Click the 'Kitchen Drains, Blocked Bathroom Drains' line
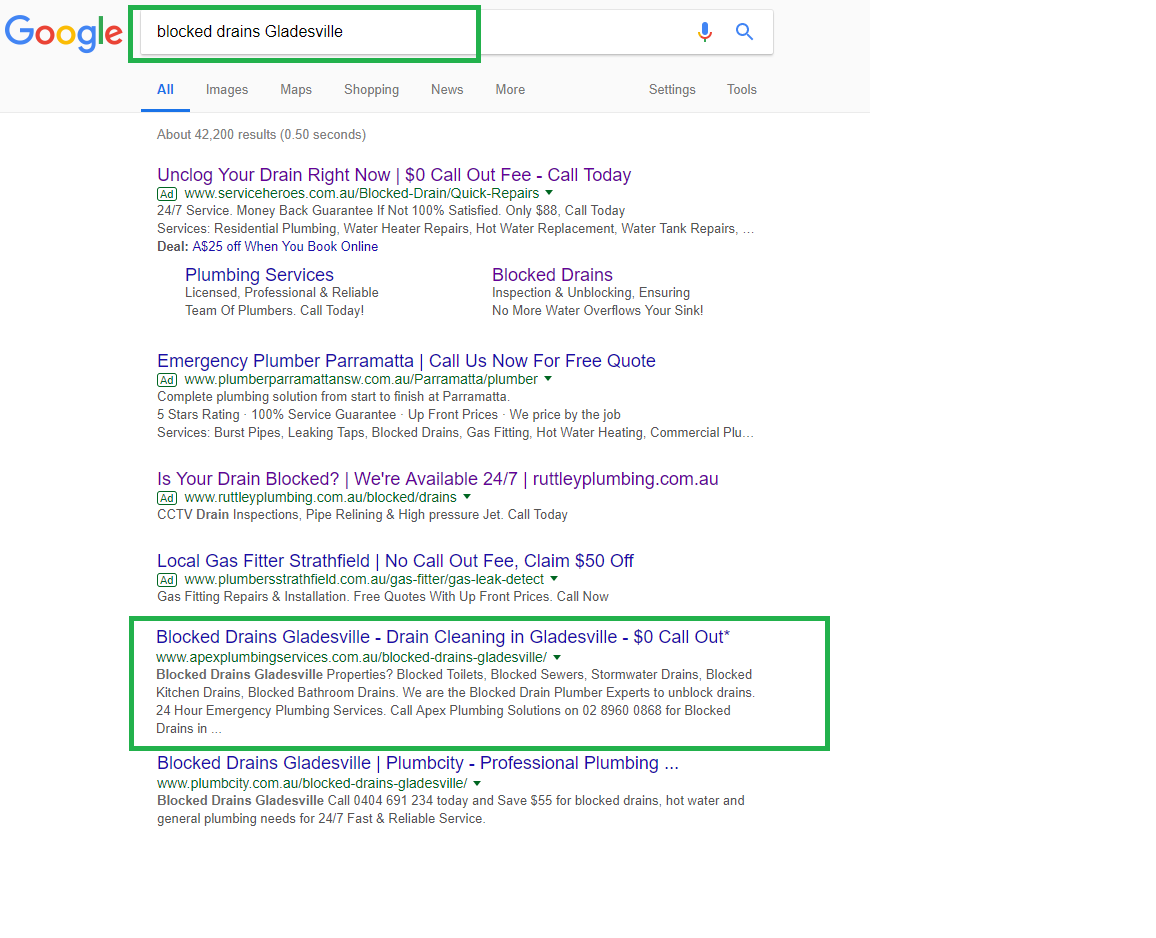This screenshot has height=938, width=1156. 456,692
